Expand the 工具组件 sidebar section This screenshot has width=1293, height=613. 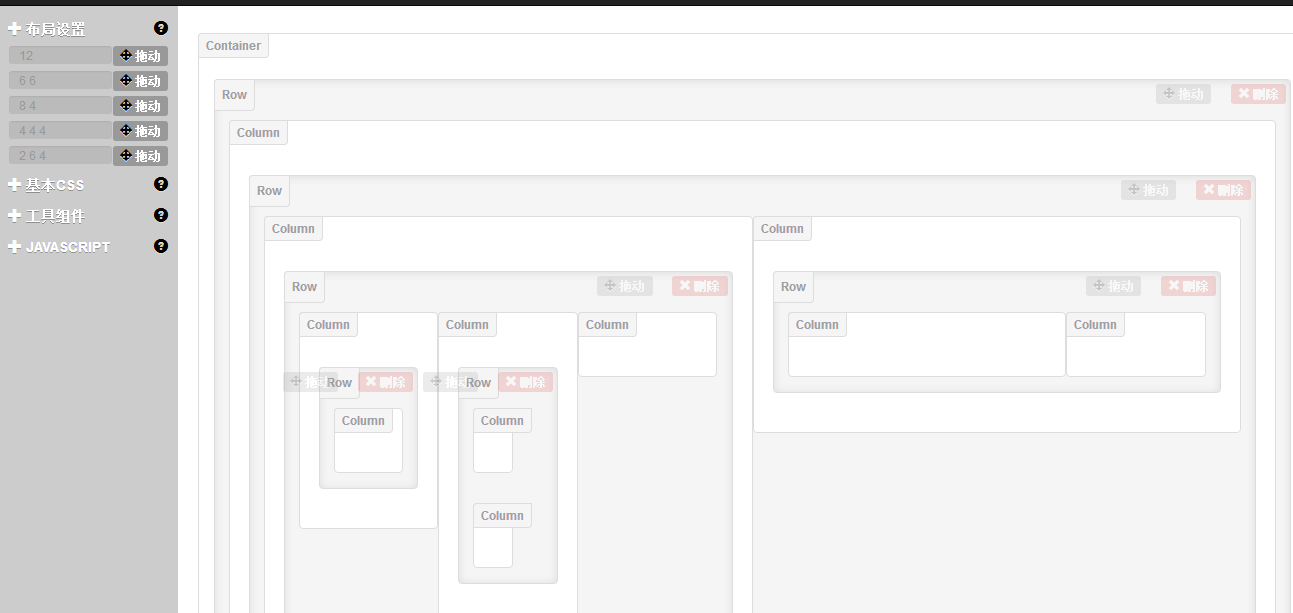coord(47,216)
